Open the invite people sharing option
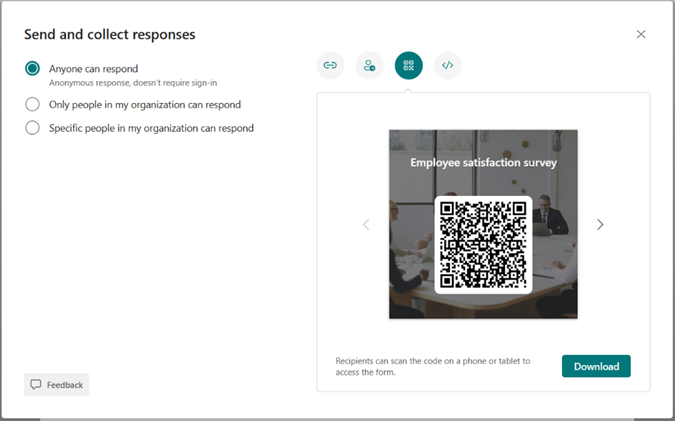 (x=369, y=65)
